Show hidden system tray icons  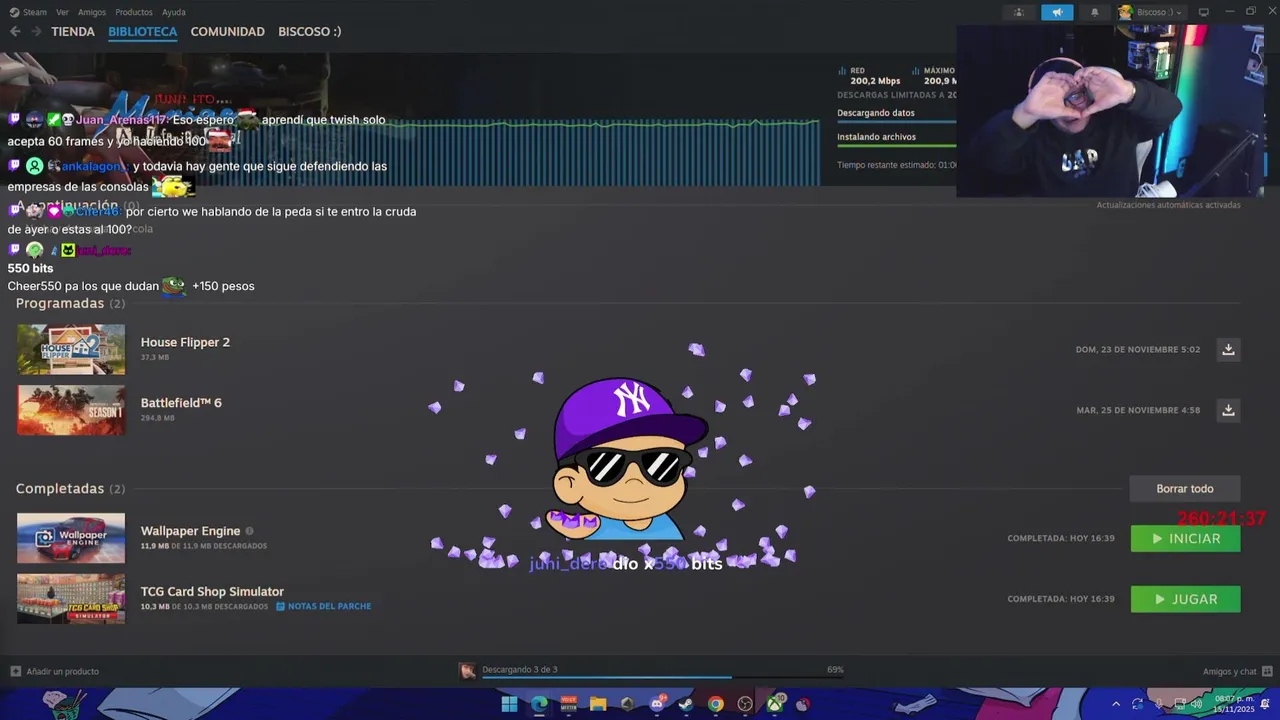pos(1116,704)
